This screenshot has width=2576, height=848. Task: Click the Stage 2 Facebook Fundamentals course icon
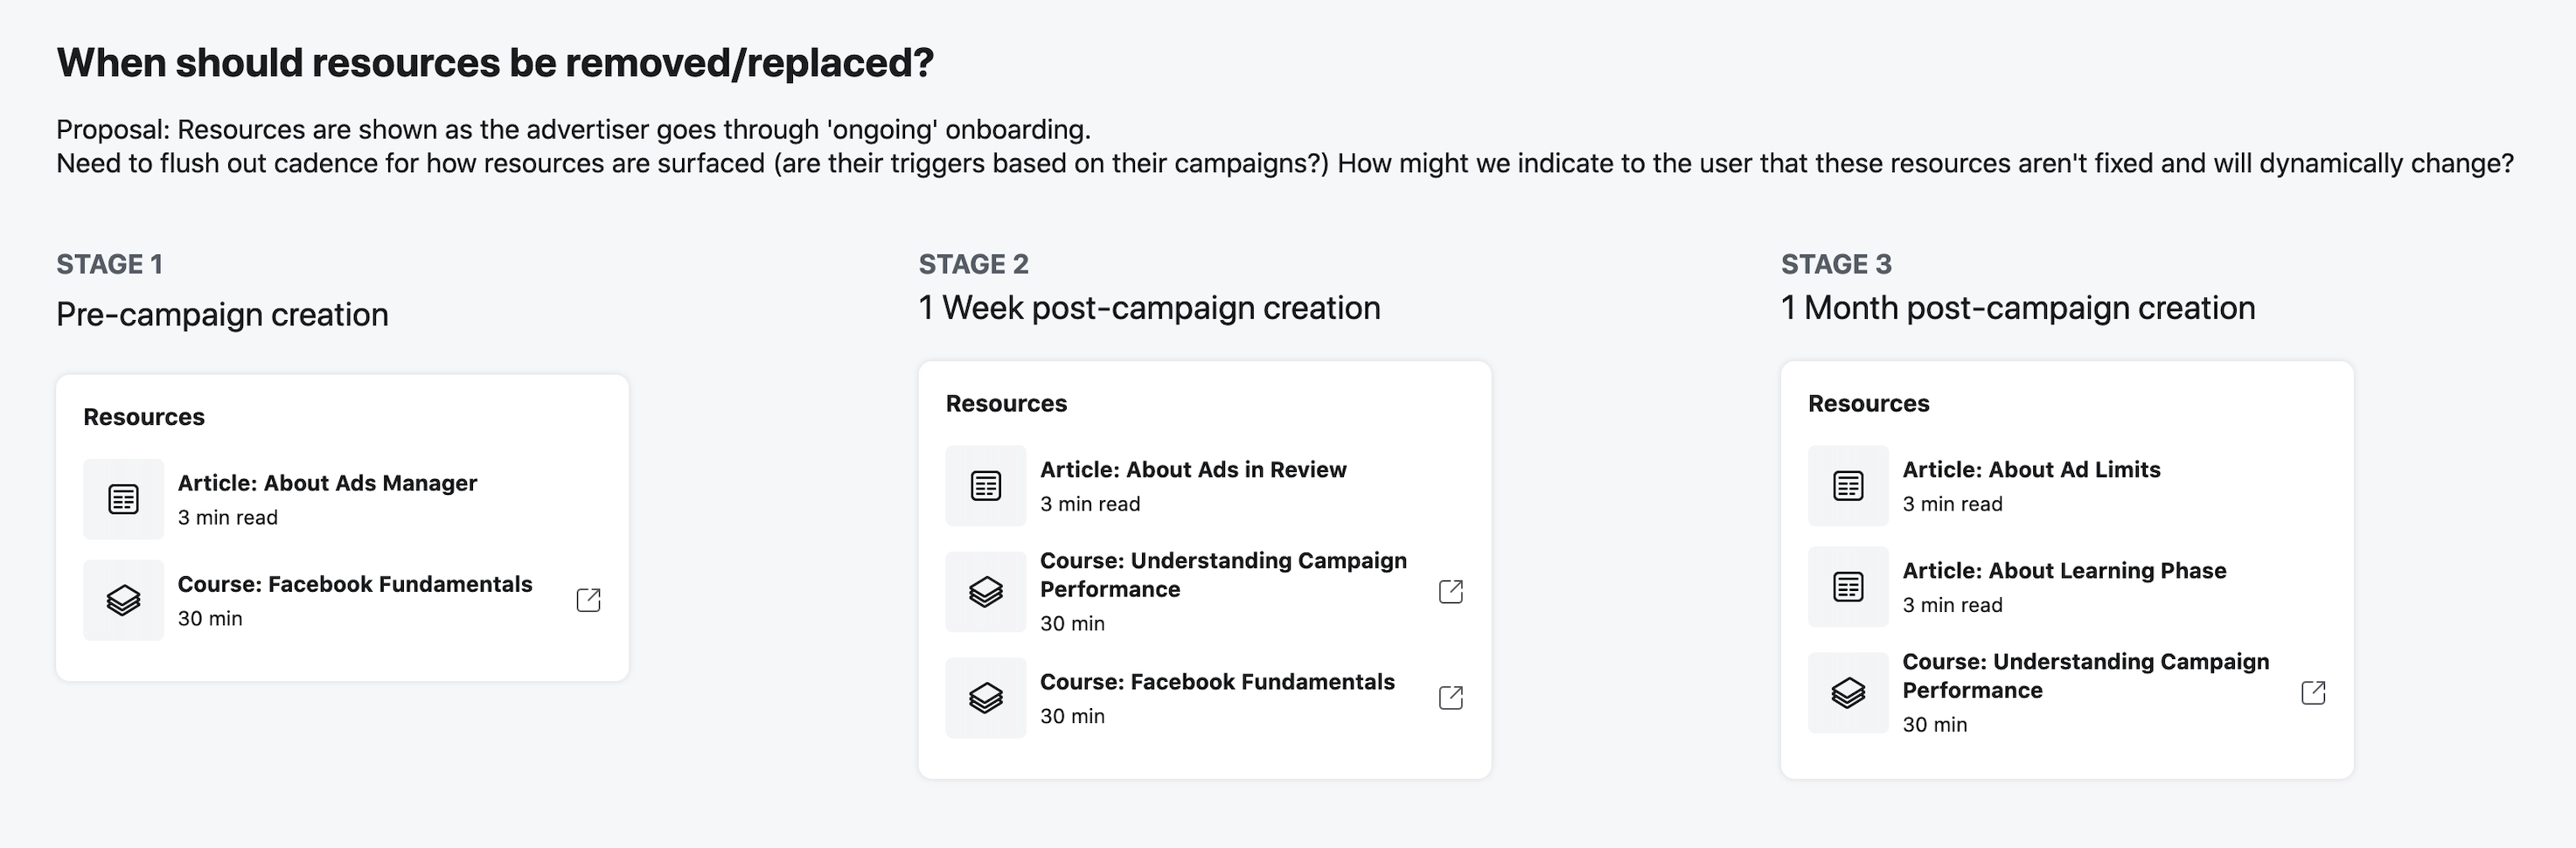(985, 698)
